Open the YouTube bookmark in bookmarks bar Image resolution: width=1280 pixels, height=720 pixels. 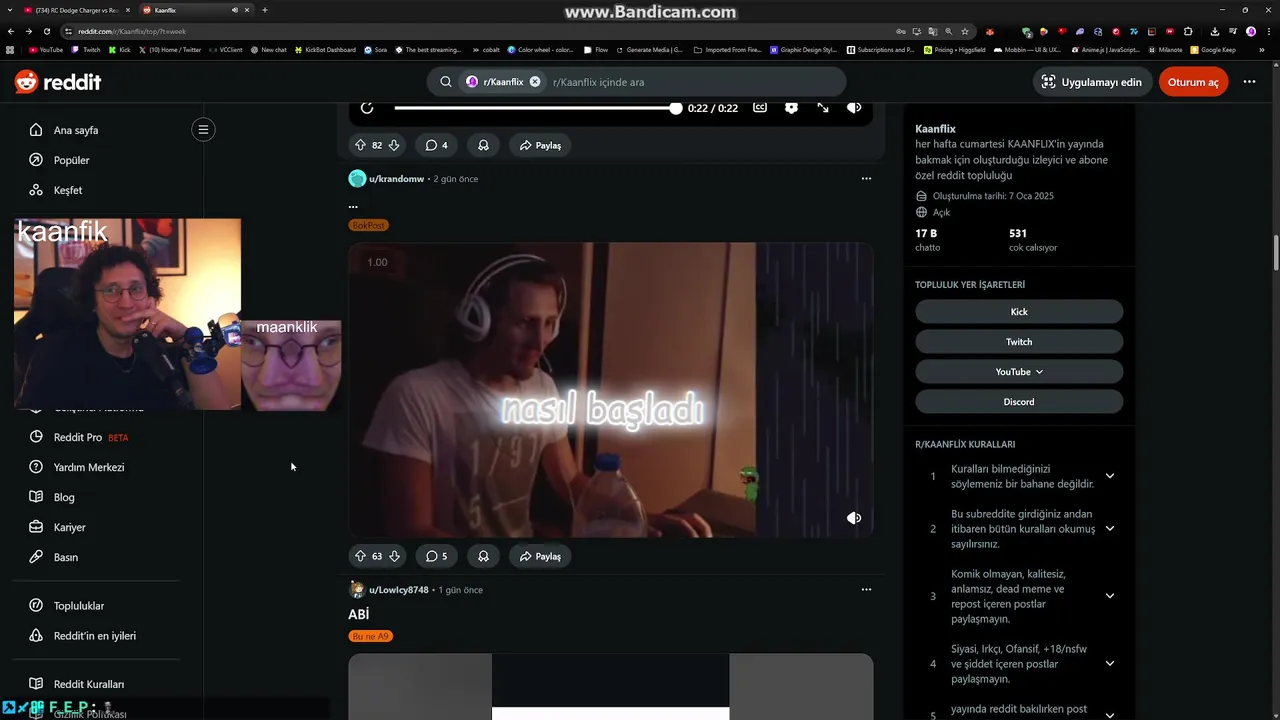click(x=46, y=49)
